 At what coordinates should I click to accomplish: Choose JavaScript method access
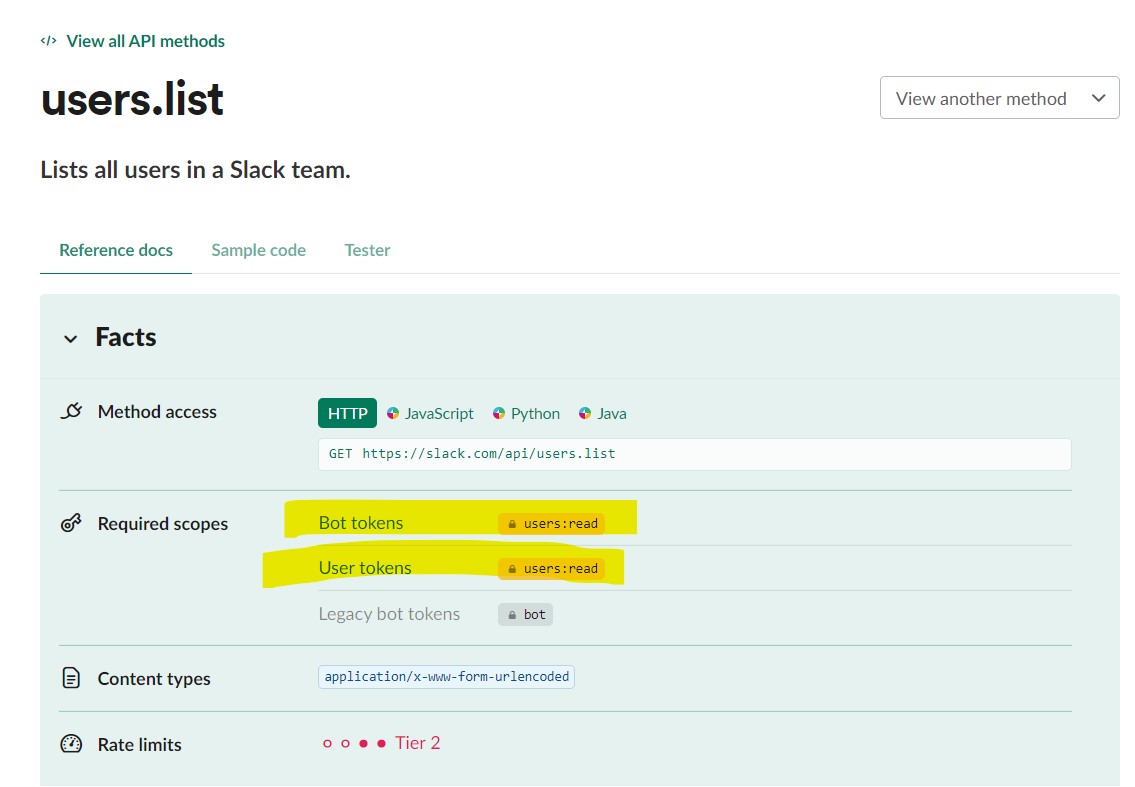[439, 413]
